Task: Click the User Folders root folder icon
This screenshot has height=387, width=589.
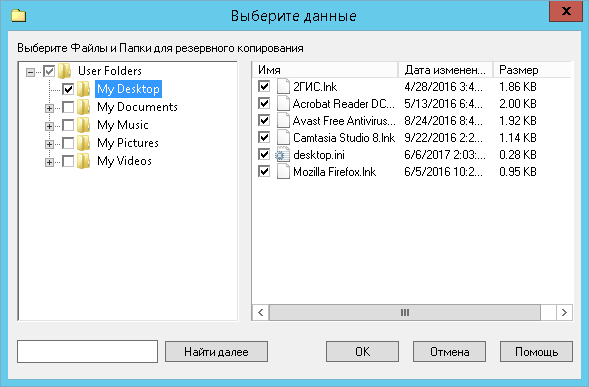Action: (64, 71)
